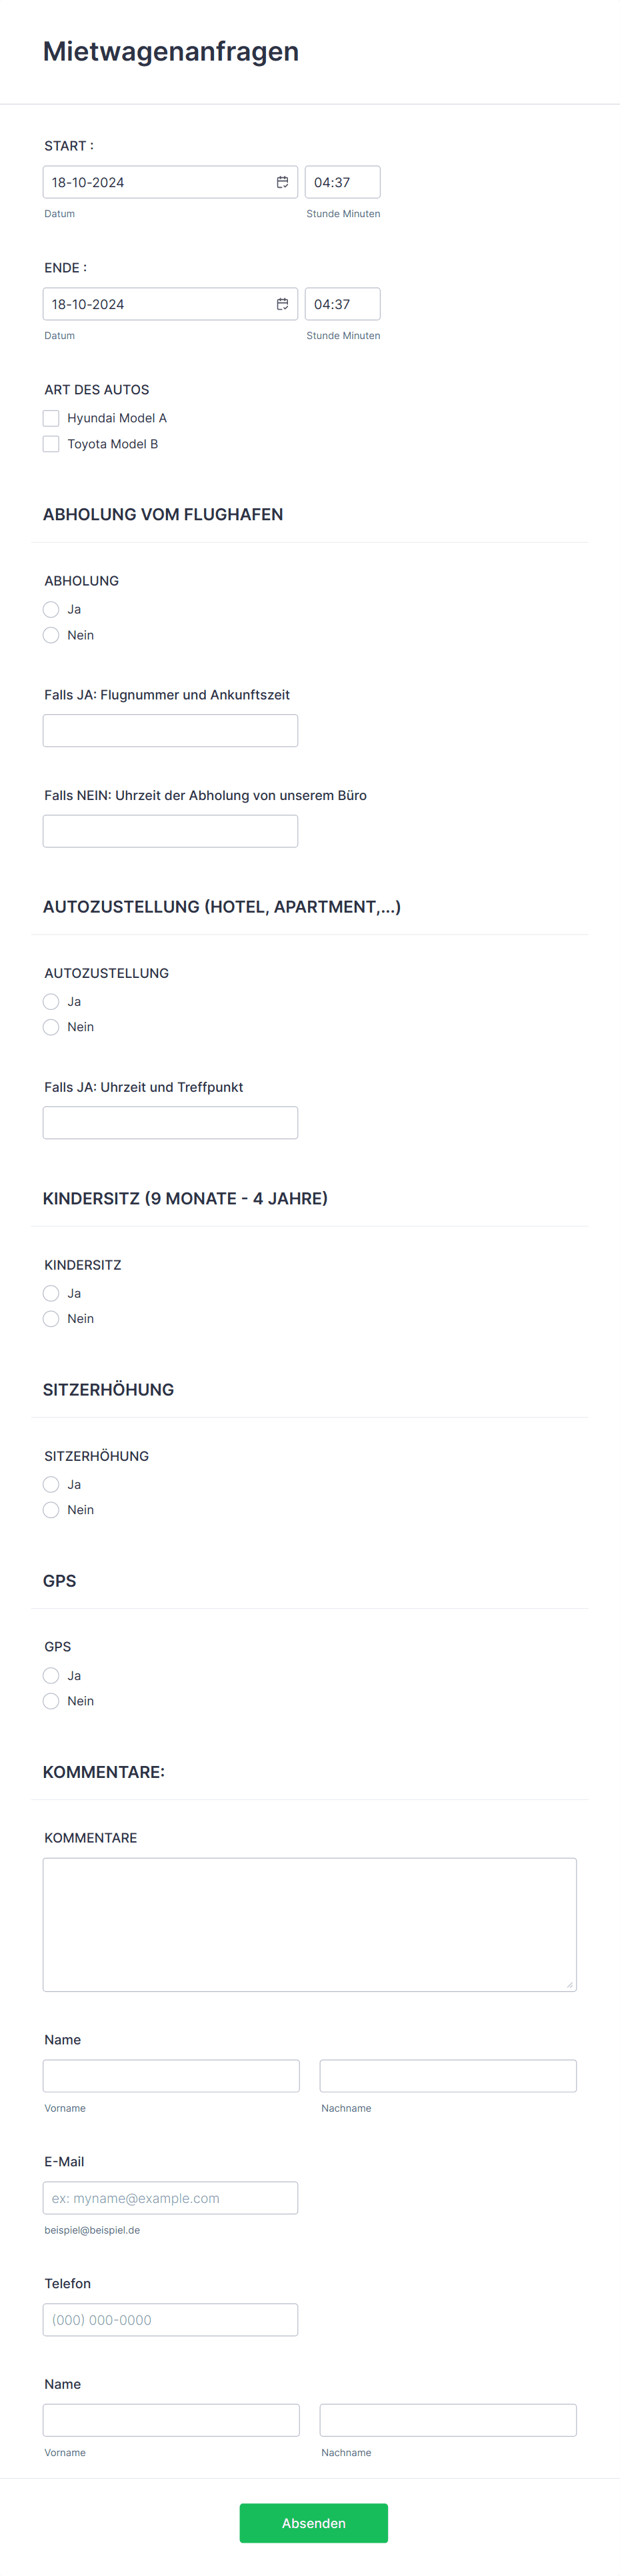The image size is (620, 2576).
Task: Select Nein for AUTOZUSTELLUNG
Action: (x=51, y=1027)
